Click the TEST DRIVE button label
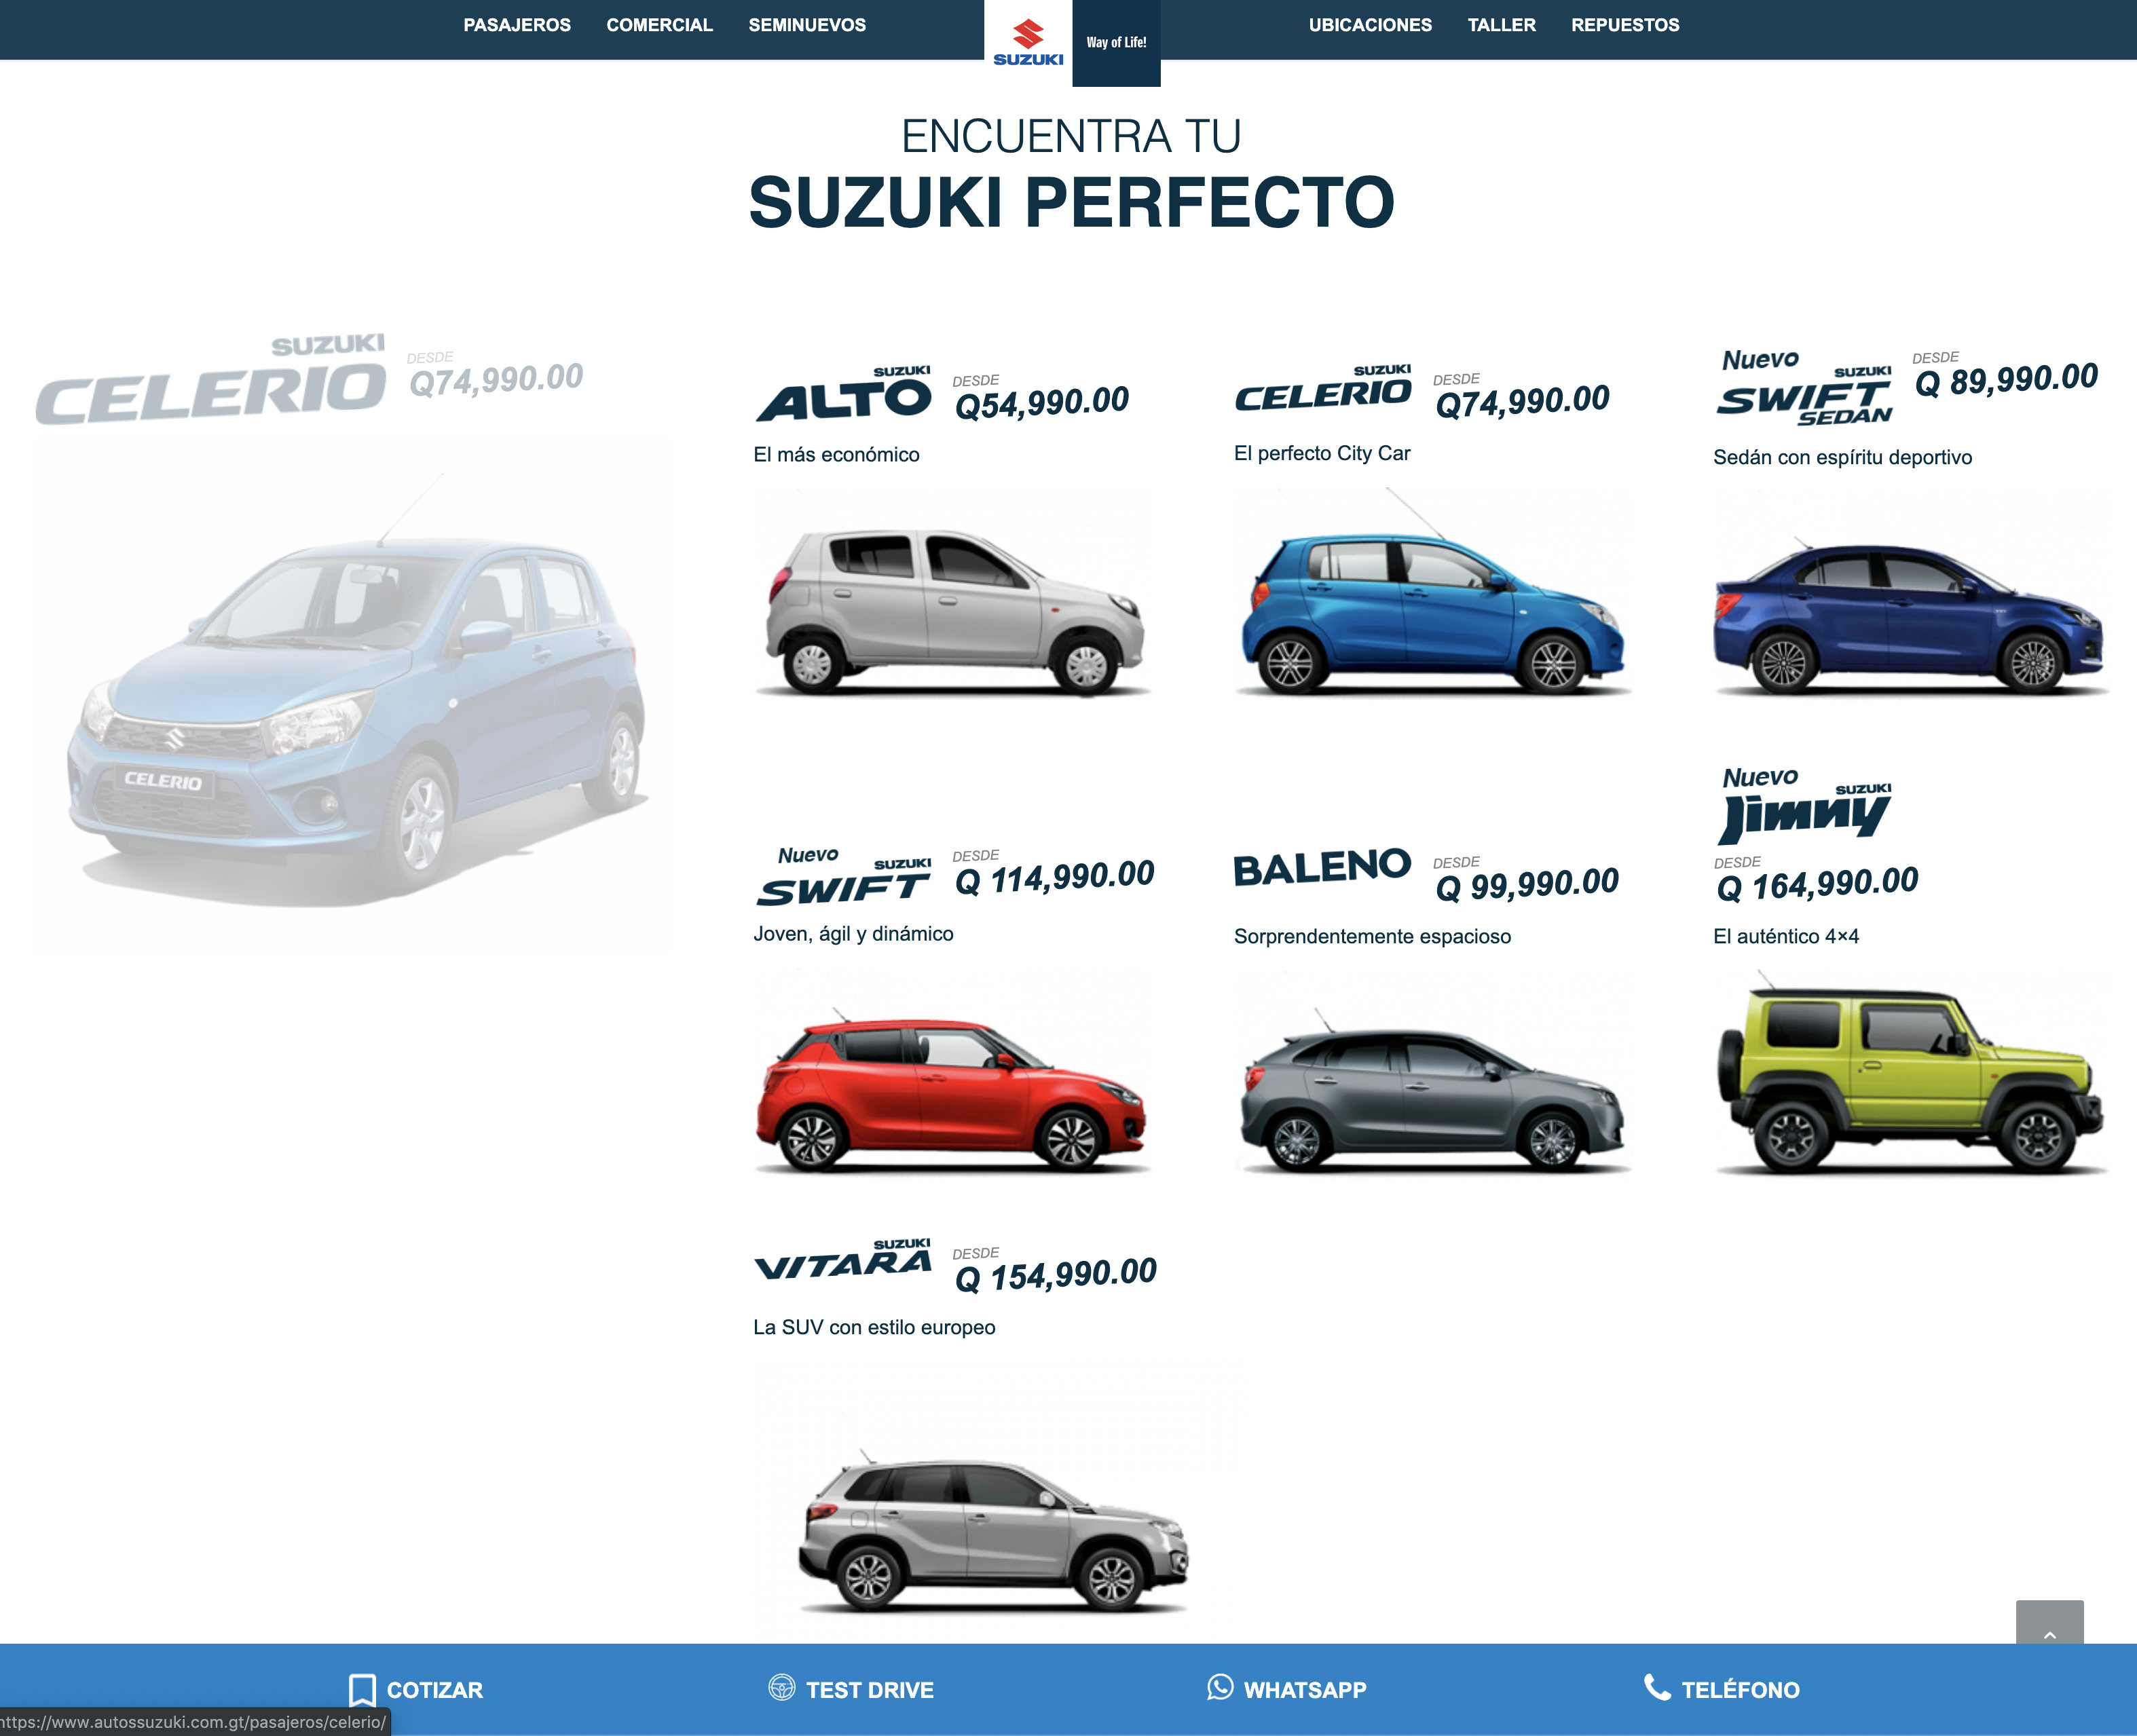Screen dimensions: 2137x1736 click(x=869, y=1690)
